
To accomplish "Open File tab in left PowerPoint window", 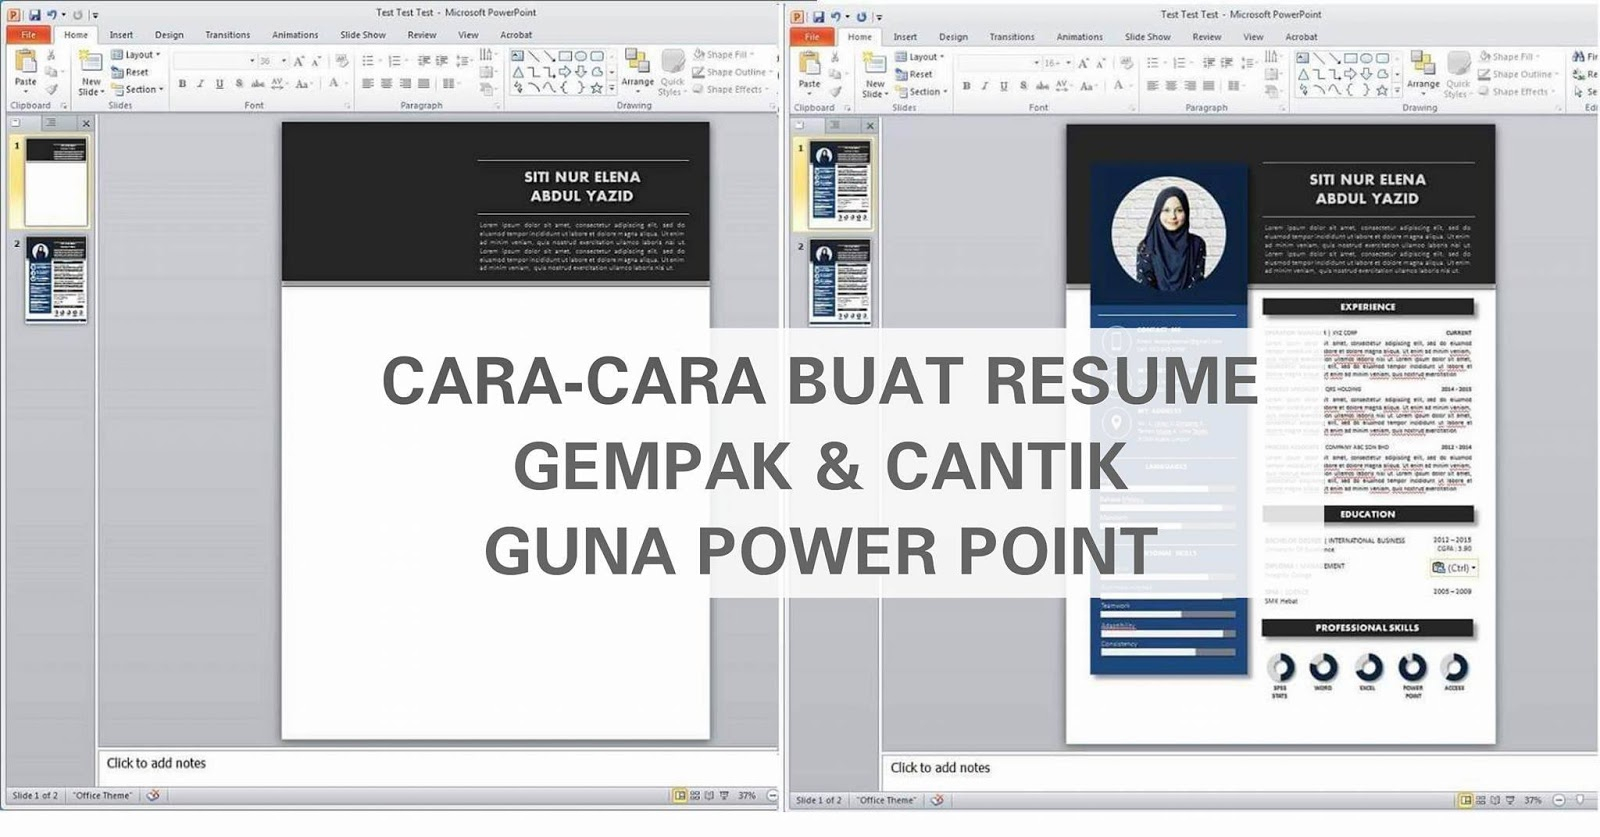I will coord(29,35).
